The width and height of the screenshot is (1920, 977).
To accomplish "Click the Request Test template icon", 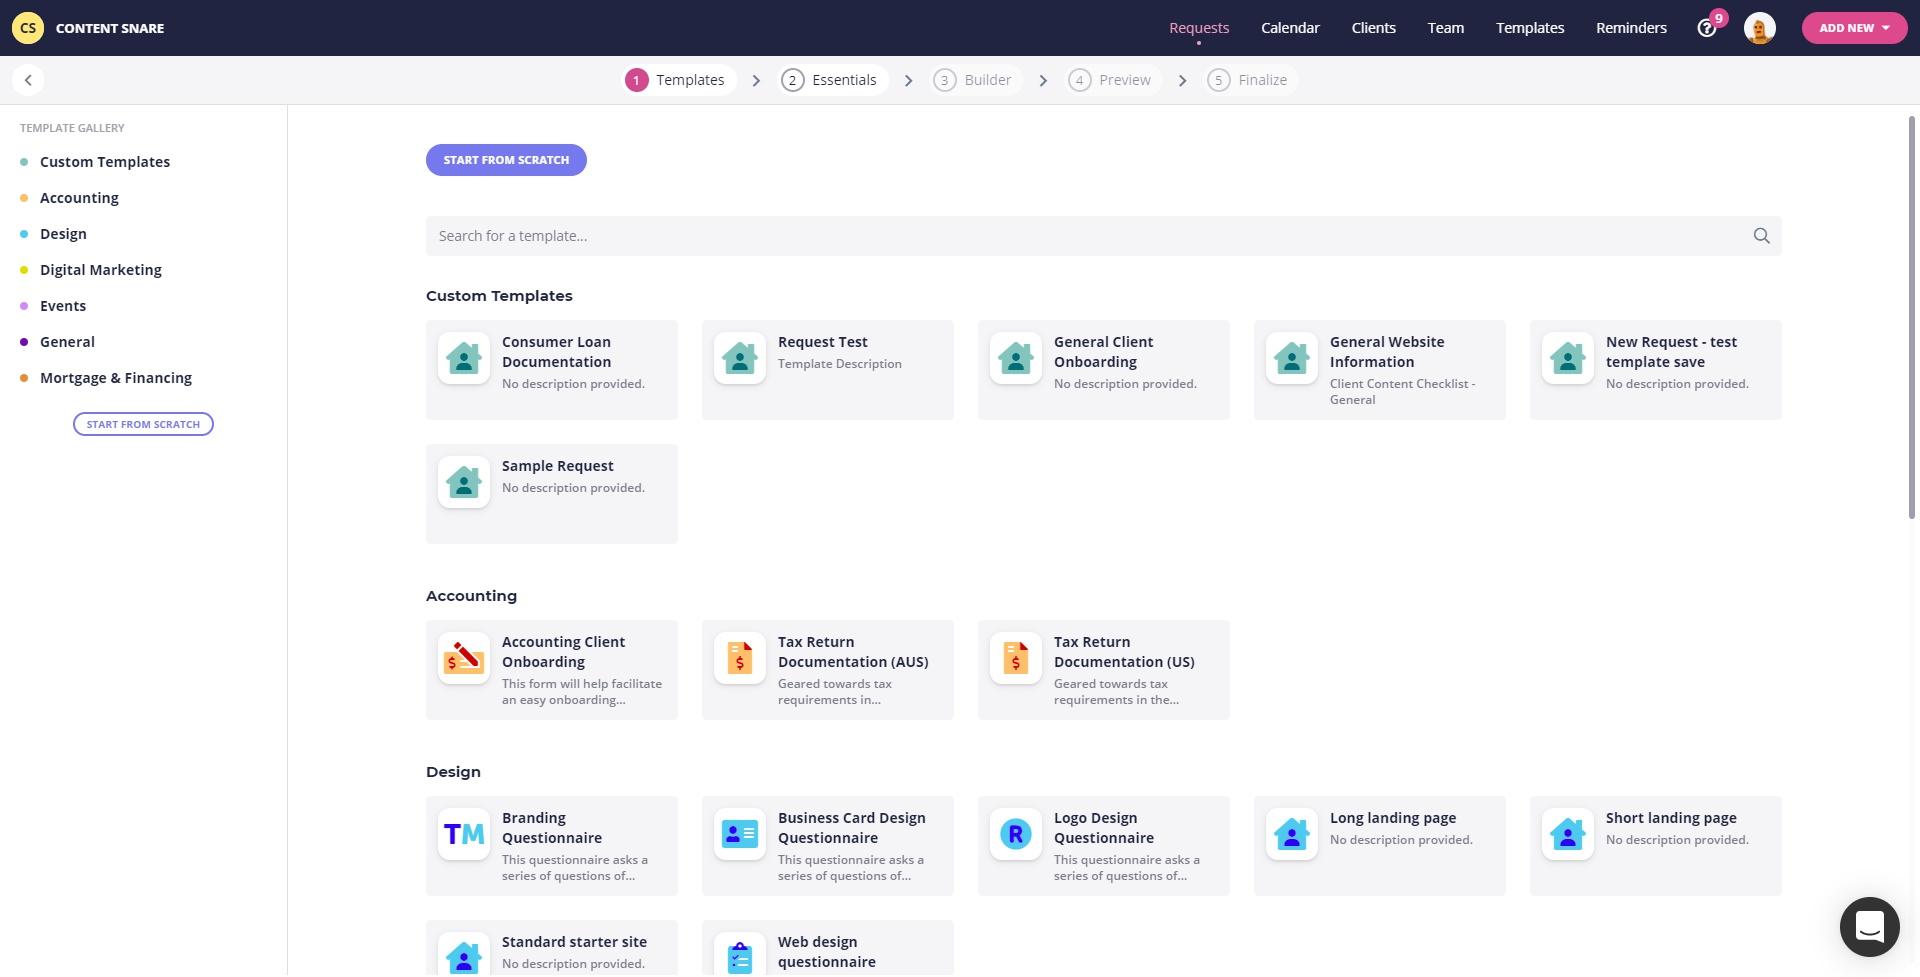I will 740,358.
